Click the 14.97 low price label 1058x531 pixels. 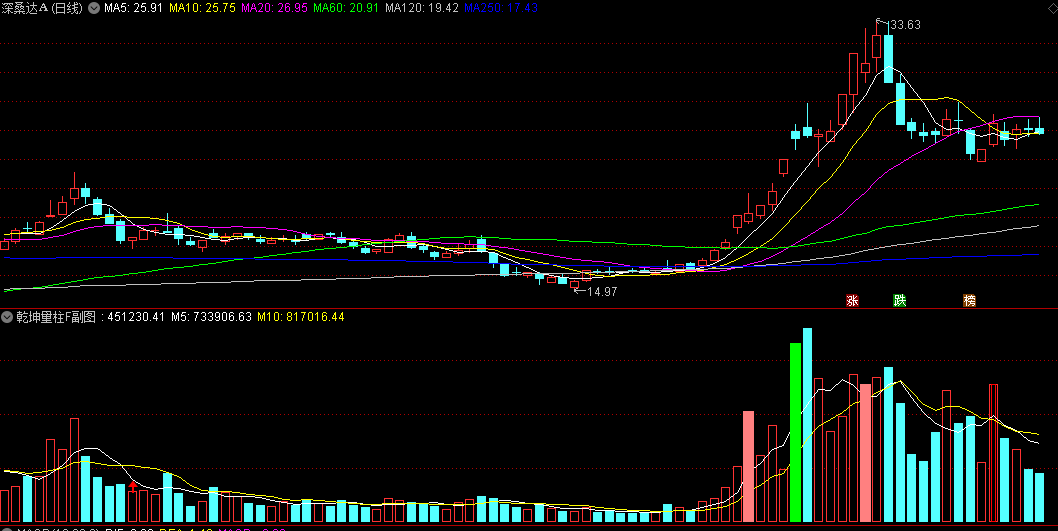(x=602, y=292)
